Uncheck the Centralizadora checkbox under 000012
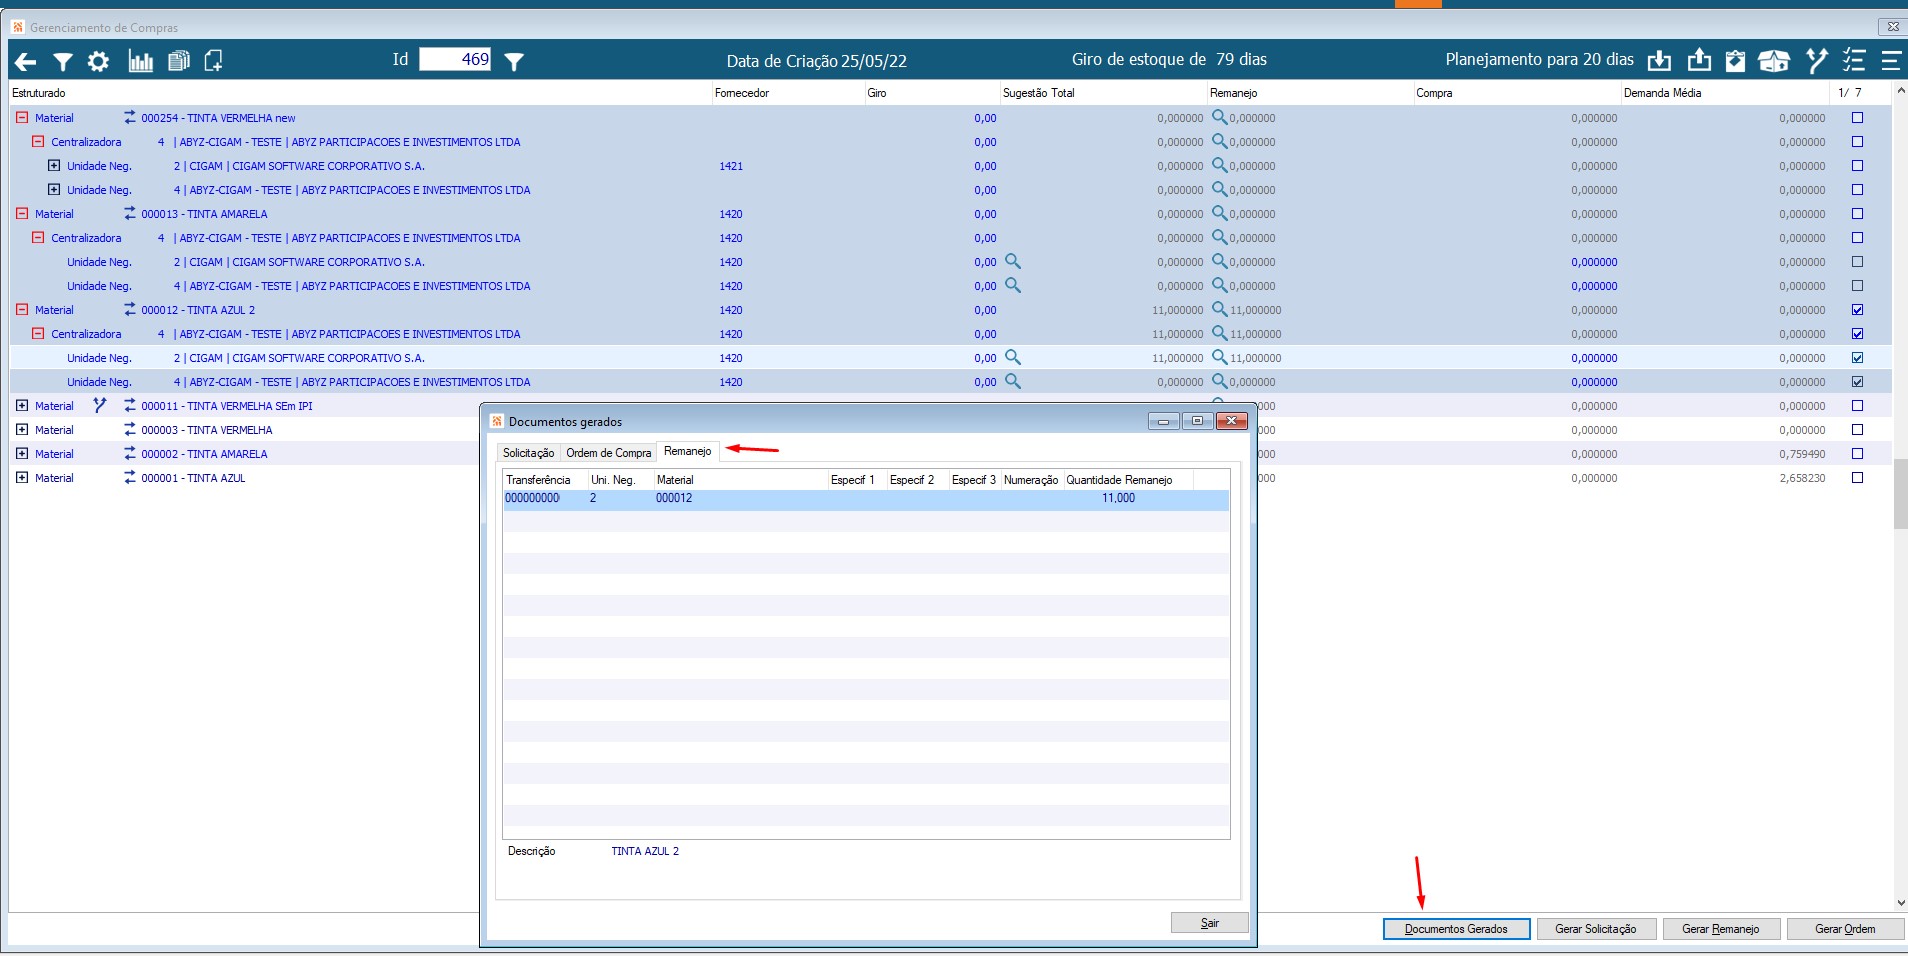Viewport: 1908px width, 956px height. (1857, 334)
